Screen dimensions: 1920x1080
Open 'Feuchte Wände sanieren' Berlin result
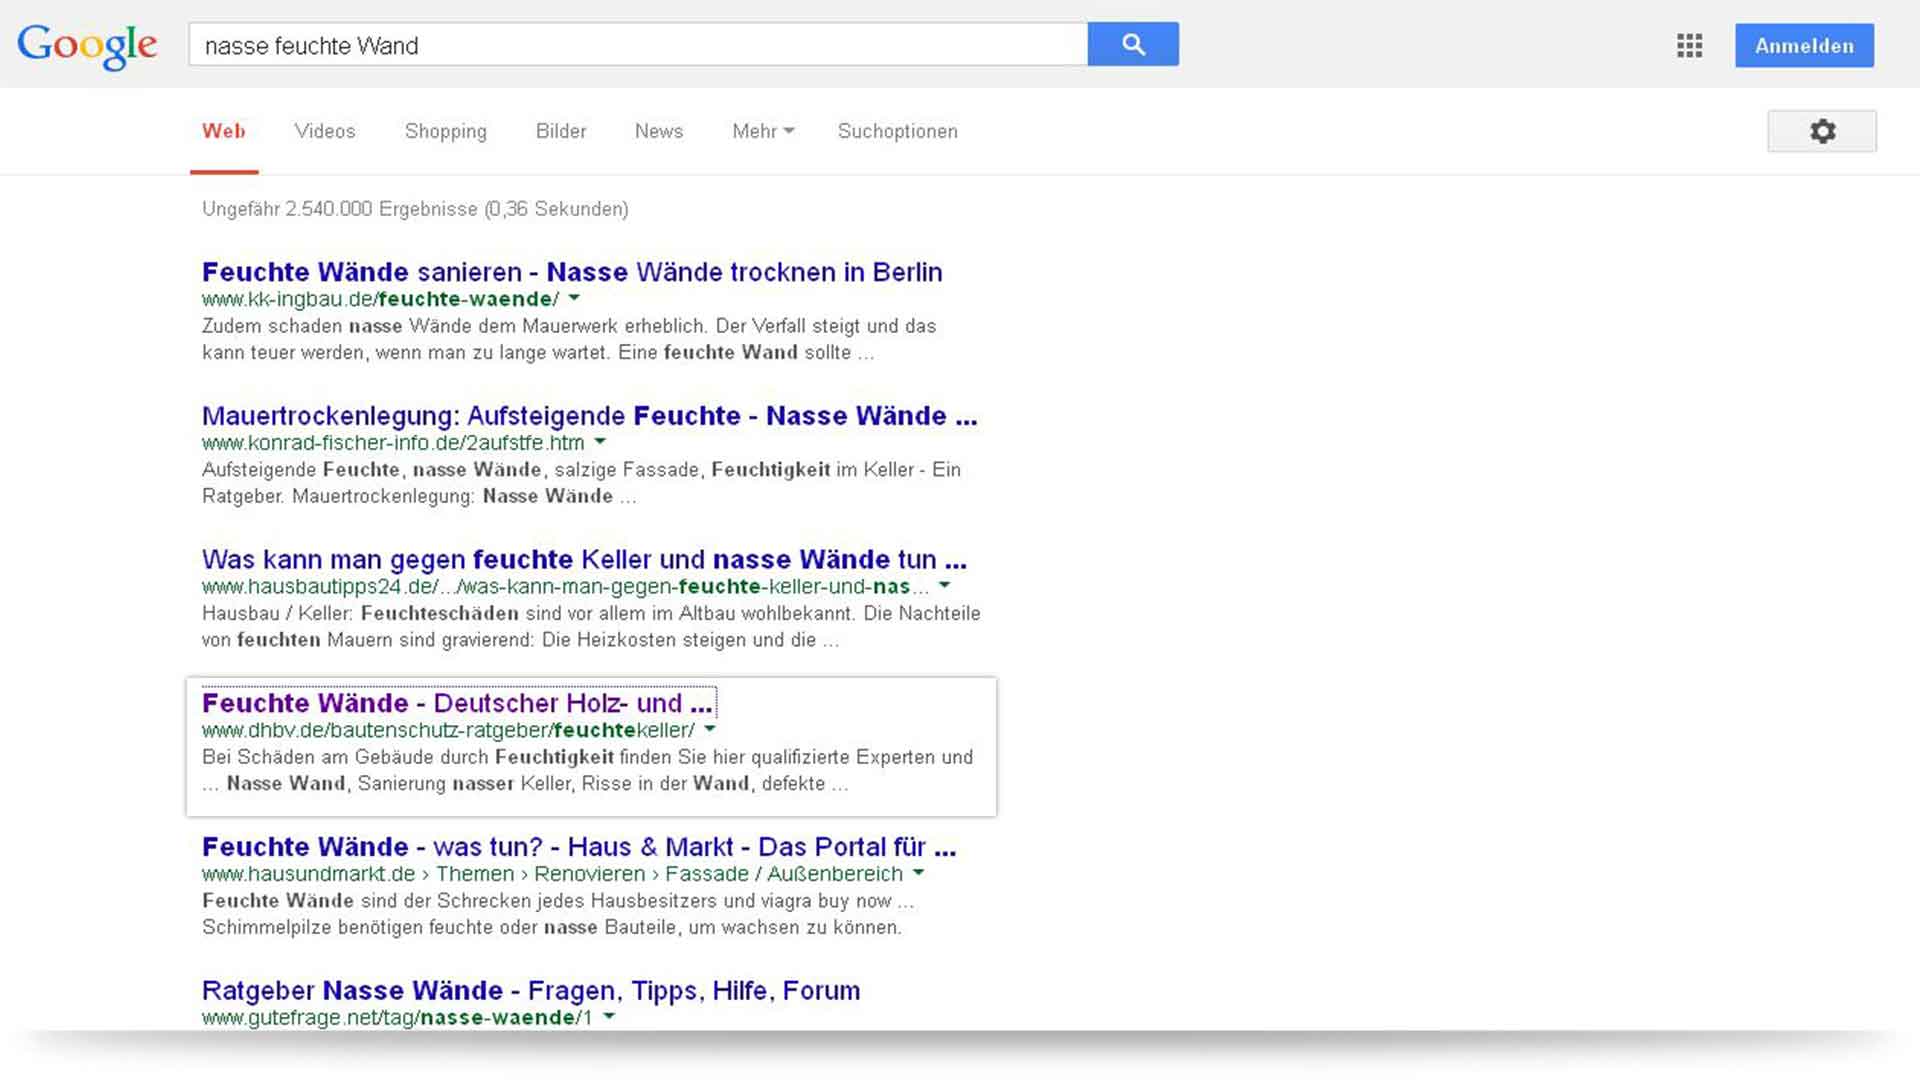click(x=572, y=272)
